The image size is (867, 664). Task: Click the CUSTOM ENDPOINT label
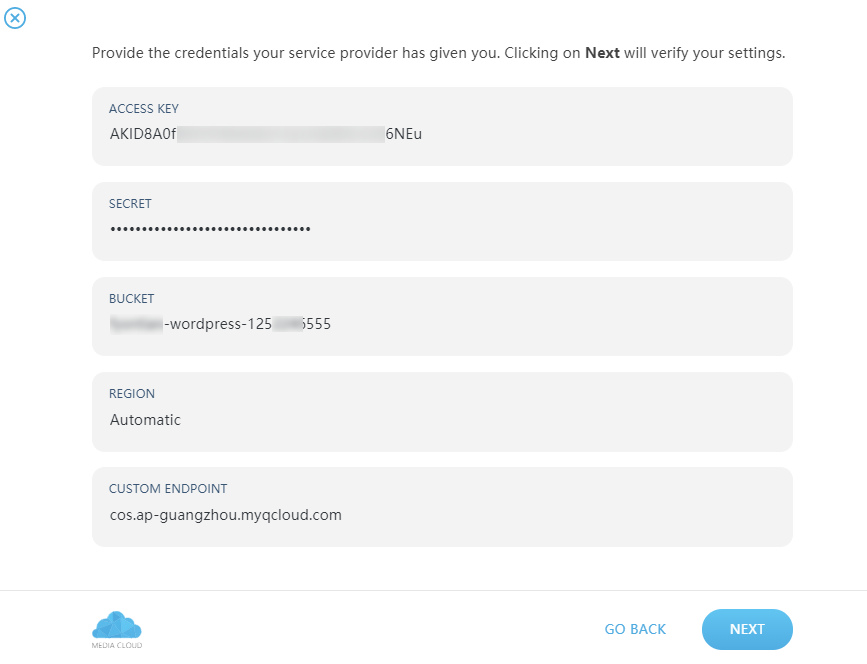pos(168,489)
